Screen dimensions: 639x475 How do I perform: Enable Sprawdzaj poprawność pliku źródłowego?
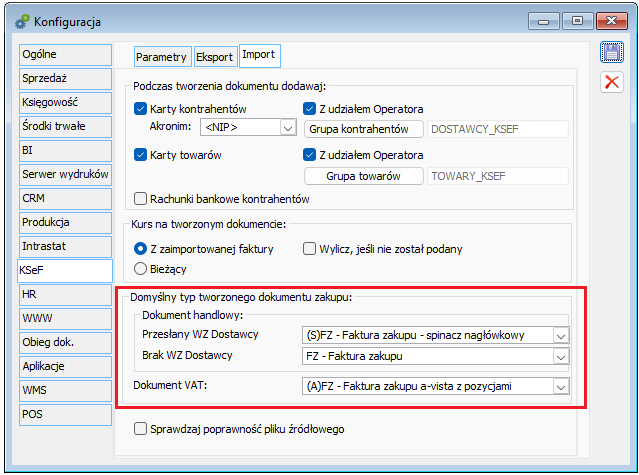pos(141,429)
